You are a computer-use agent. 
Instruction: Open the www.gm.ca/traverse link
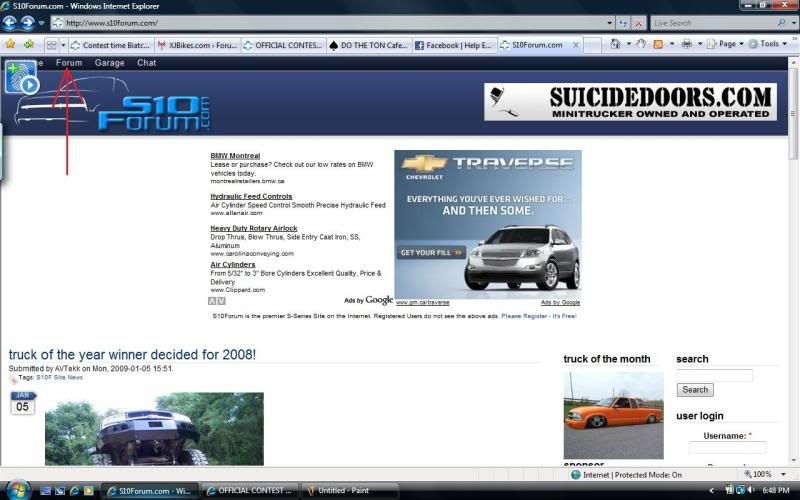(x=422, y=303)
